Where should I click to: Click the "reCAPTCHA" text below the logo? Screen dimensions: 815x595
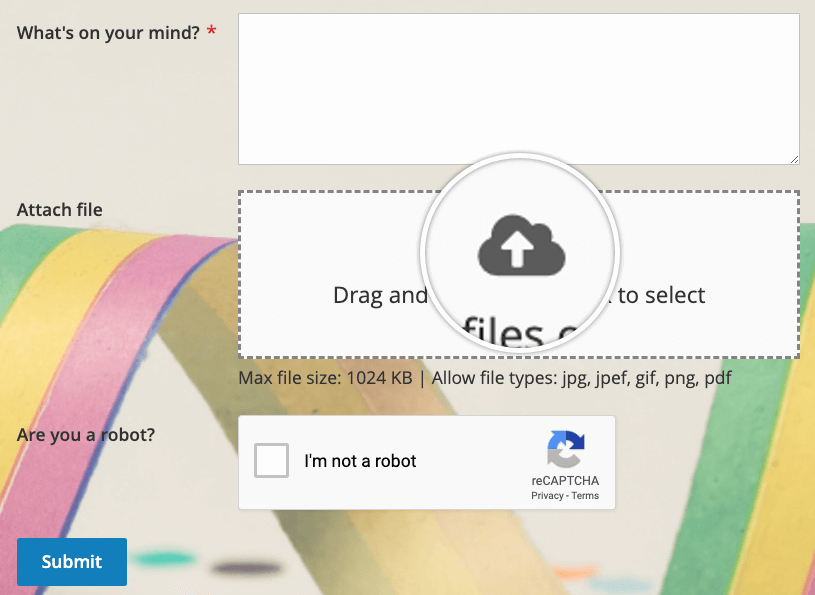[565, 481]
